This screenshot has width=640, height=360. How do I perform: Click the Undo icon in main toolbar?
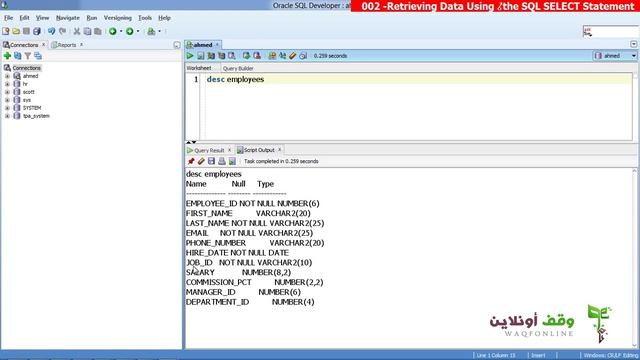51,31
